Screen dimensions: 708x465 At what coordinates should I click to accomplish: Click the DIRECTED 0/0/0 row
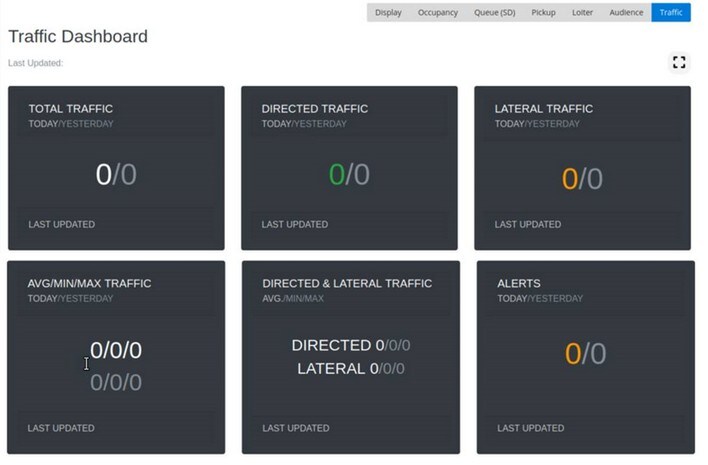[x=350, y=345]
